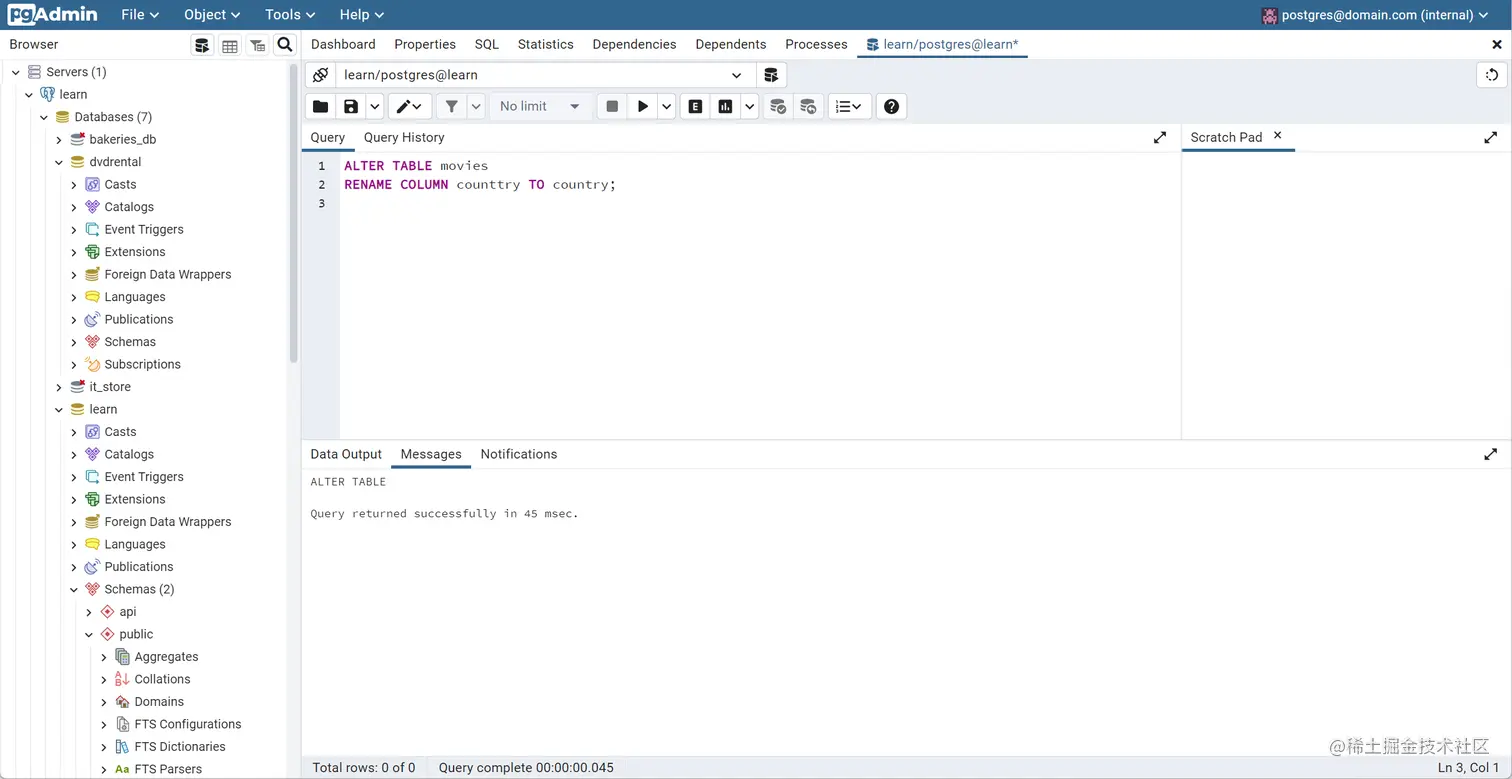Open the postgres@domain.com user menu

pos(1376,15)
